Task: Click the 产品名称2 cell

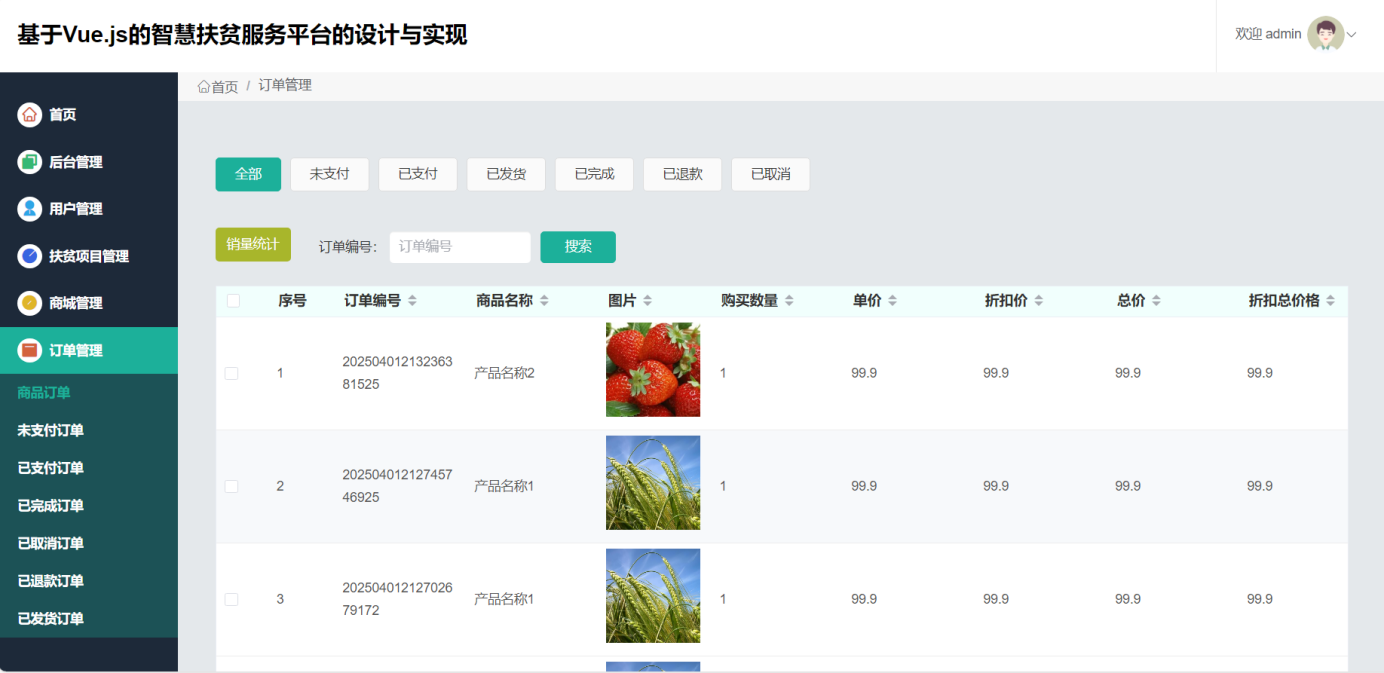Action: tap(504, 373)
